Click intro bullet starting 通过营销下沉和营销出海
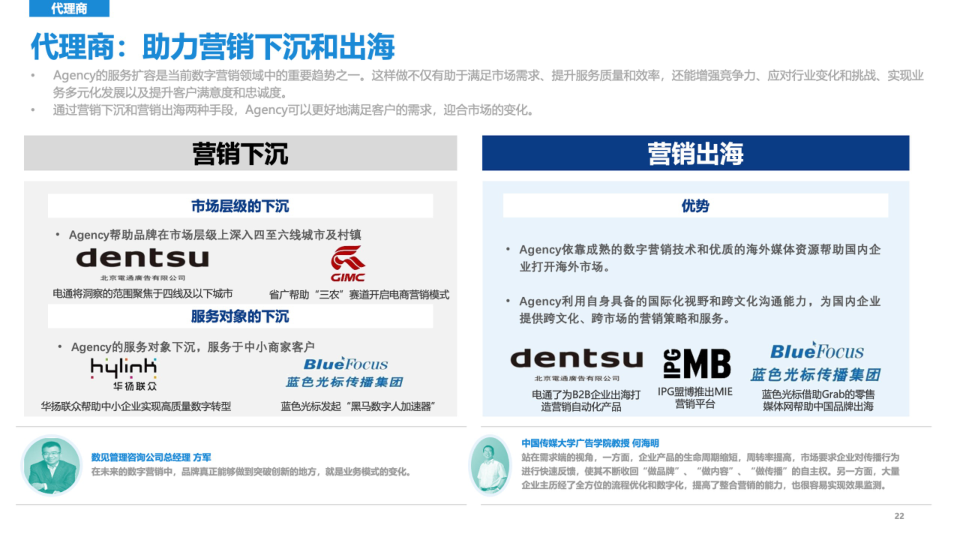960x540 pixels. [x=293, y=110]
